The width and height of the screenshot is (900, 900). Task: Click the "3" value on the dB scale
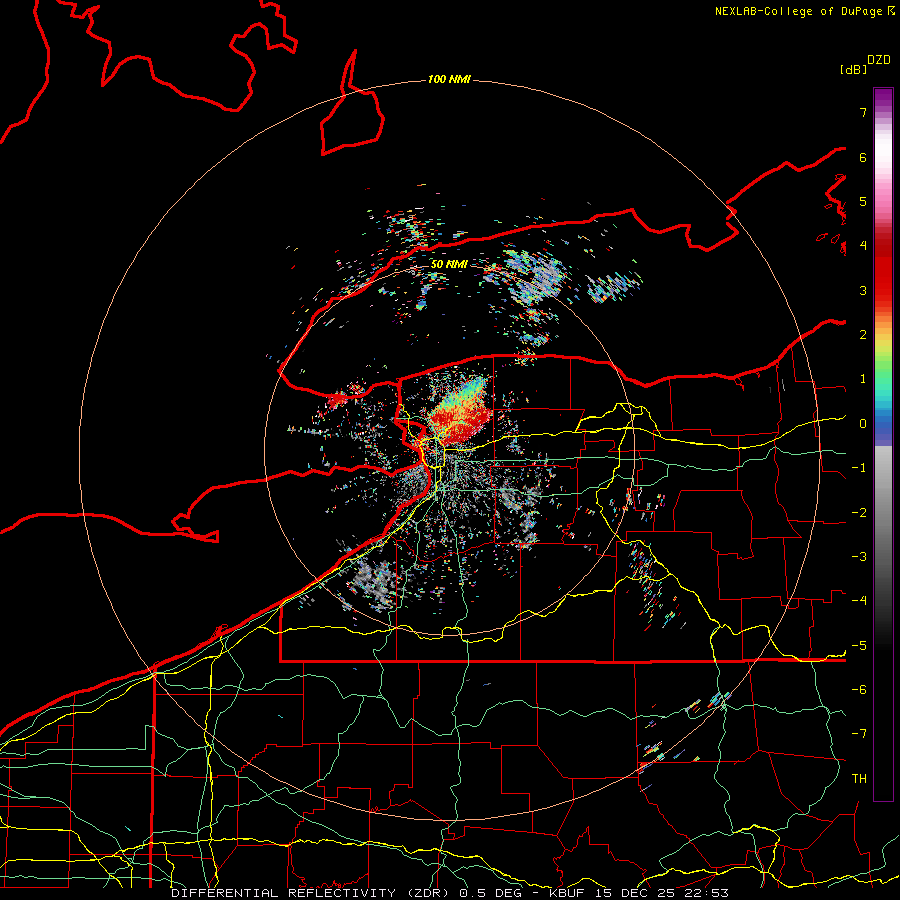(x=863, y=290)
